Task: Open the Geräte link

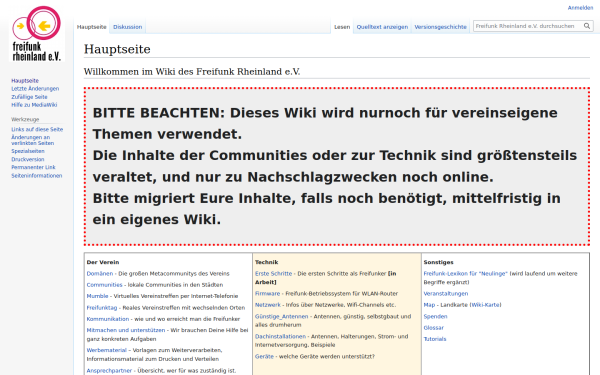Action: (x=264, y=356)
